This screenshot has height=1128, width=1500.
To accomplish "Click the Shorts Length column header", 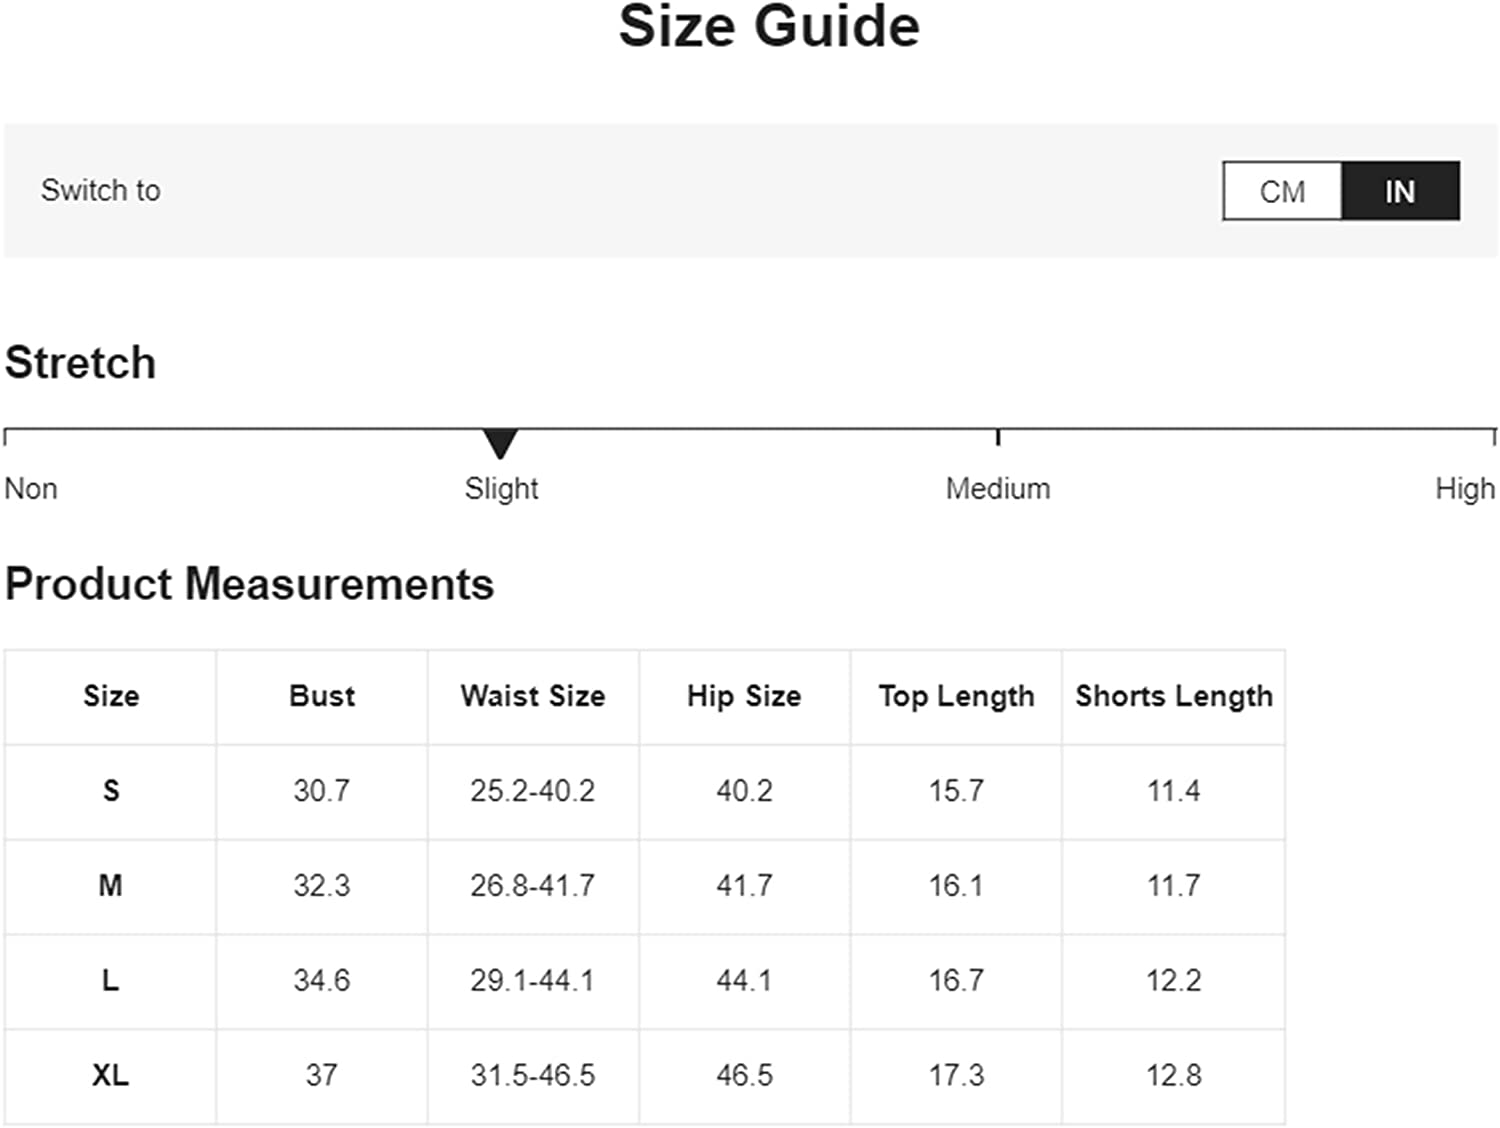I will [x=1174, y=696].
